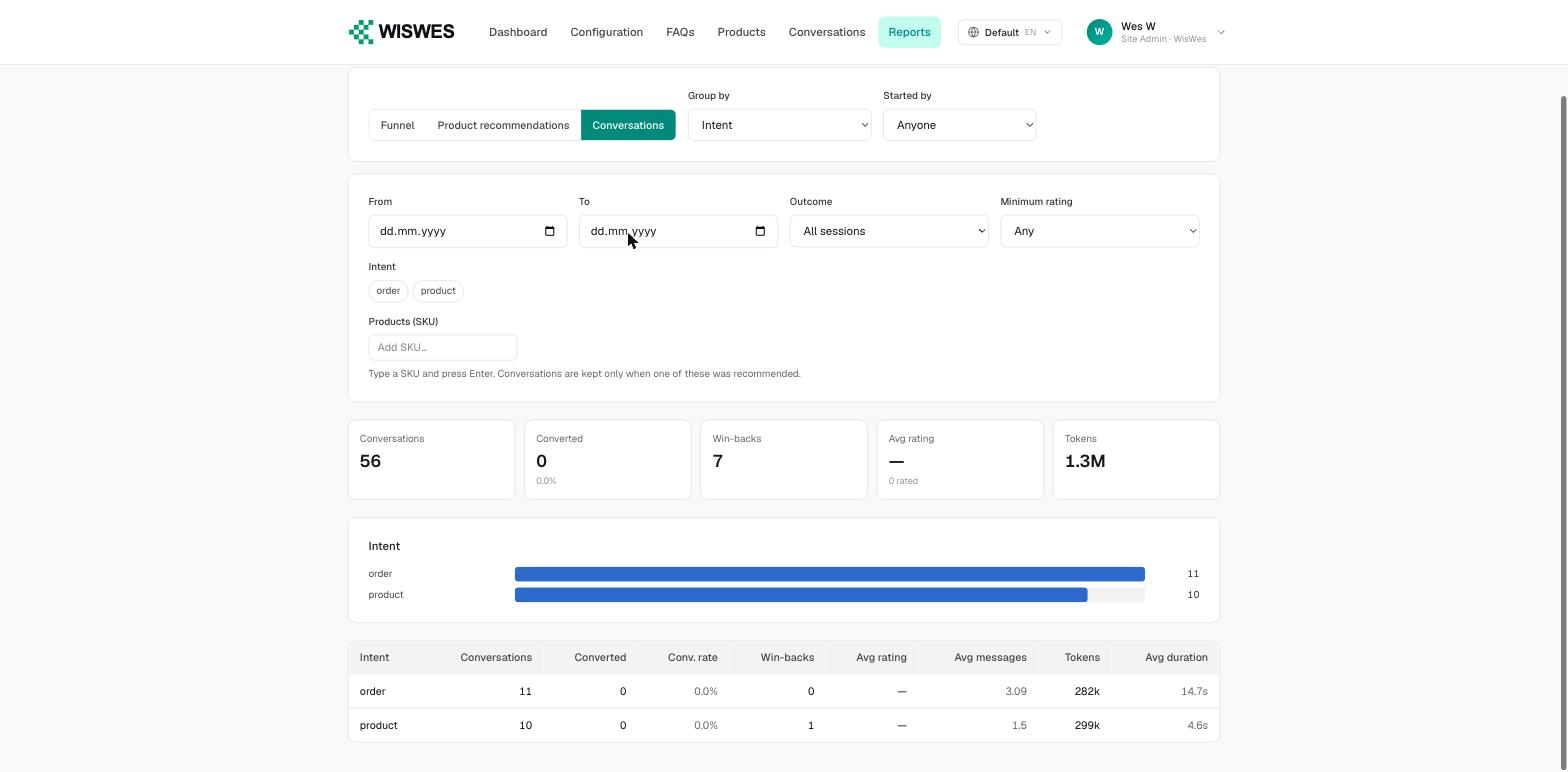Click the Converted stat card
The image size is (1568, 772).
click(x=608, y=460)
